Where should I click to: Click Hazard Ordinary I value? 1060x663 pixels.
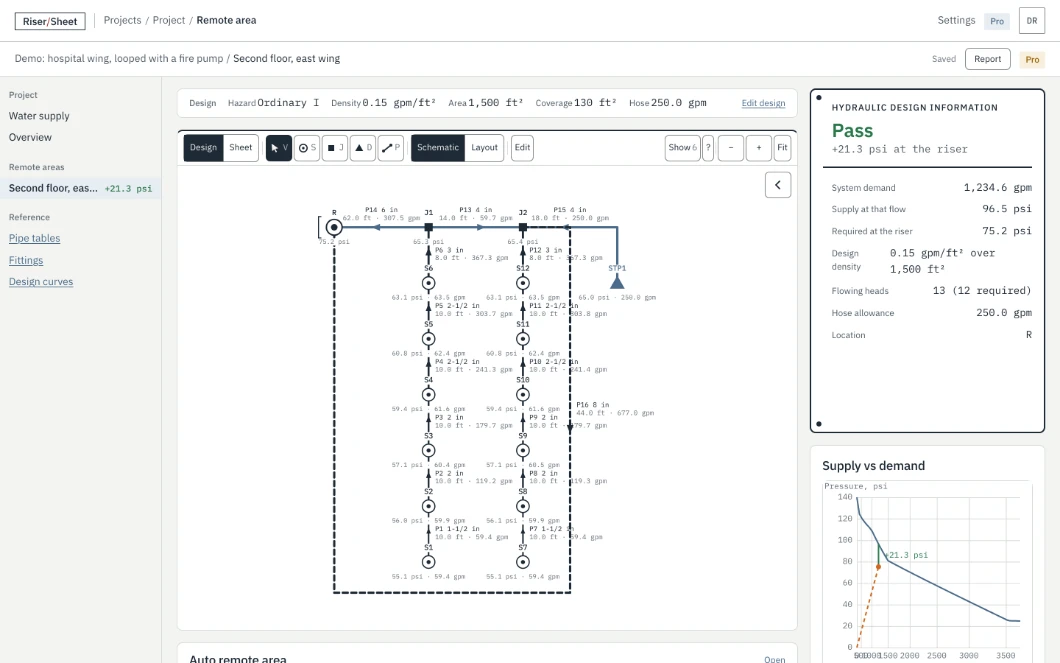click(287, 103)
